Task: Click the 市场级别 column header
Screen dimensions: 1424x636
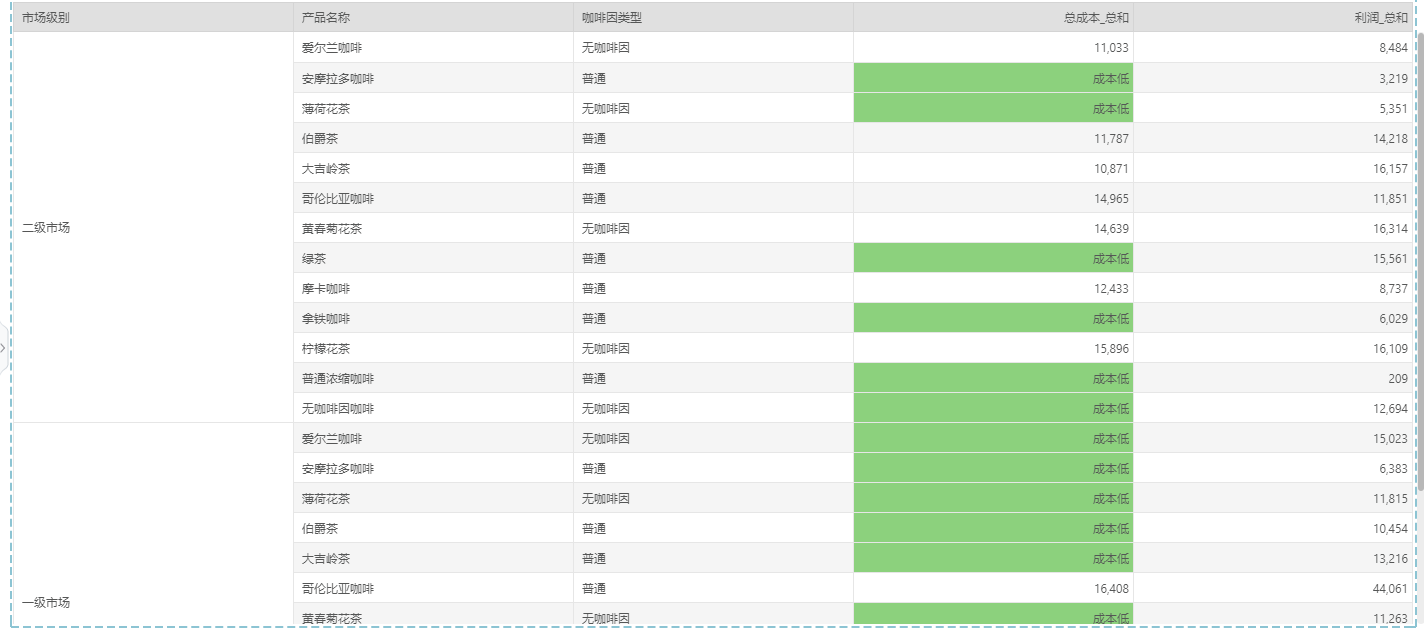Action: tap(46, 18)
